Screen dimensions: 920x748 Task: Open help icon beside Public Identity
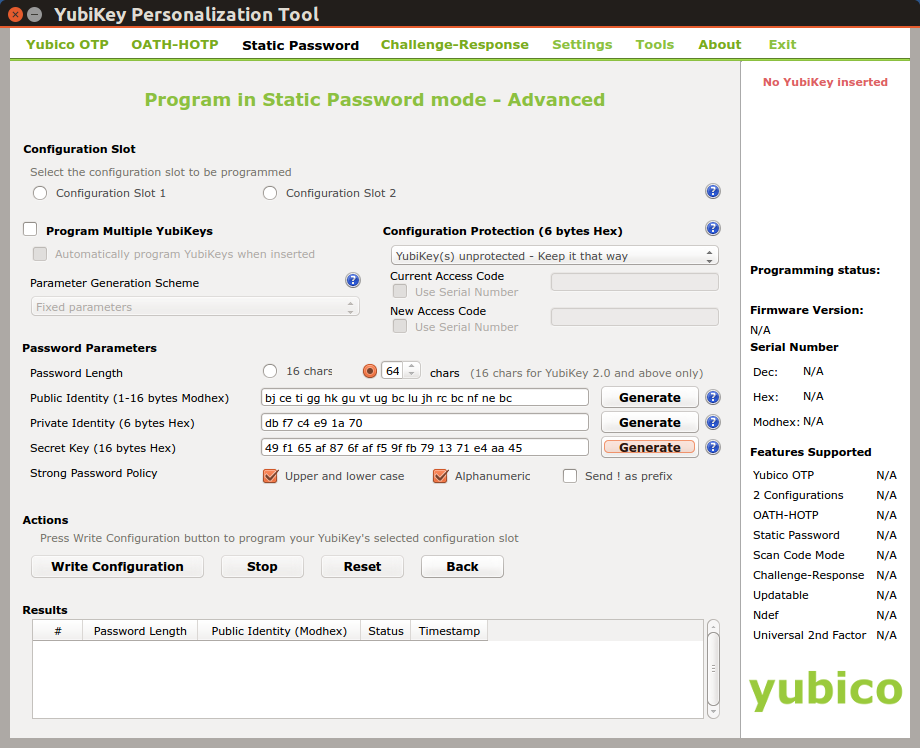(x=712, y=397)
